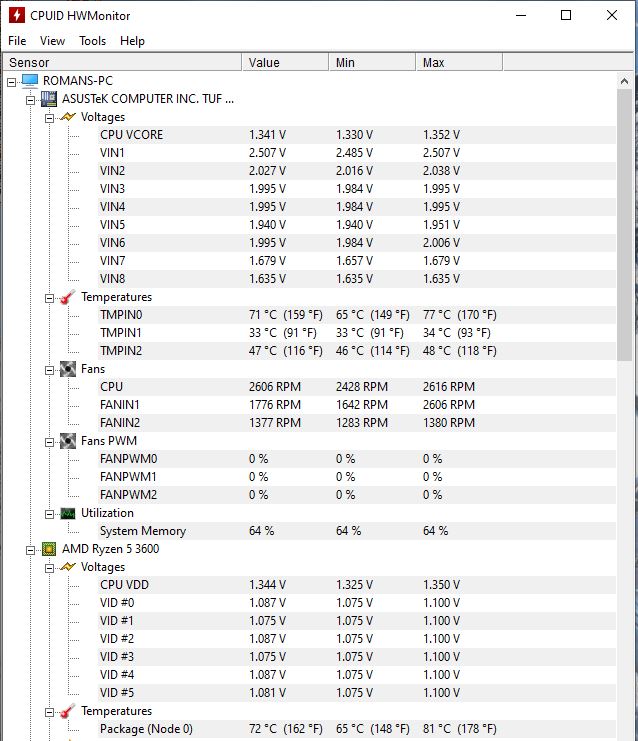Collapse the Utilization section
Image resolution: width=638 pixels, height=741 pixels.
click(x=50, y=514)
